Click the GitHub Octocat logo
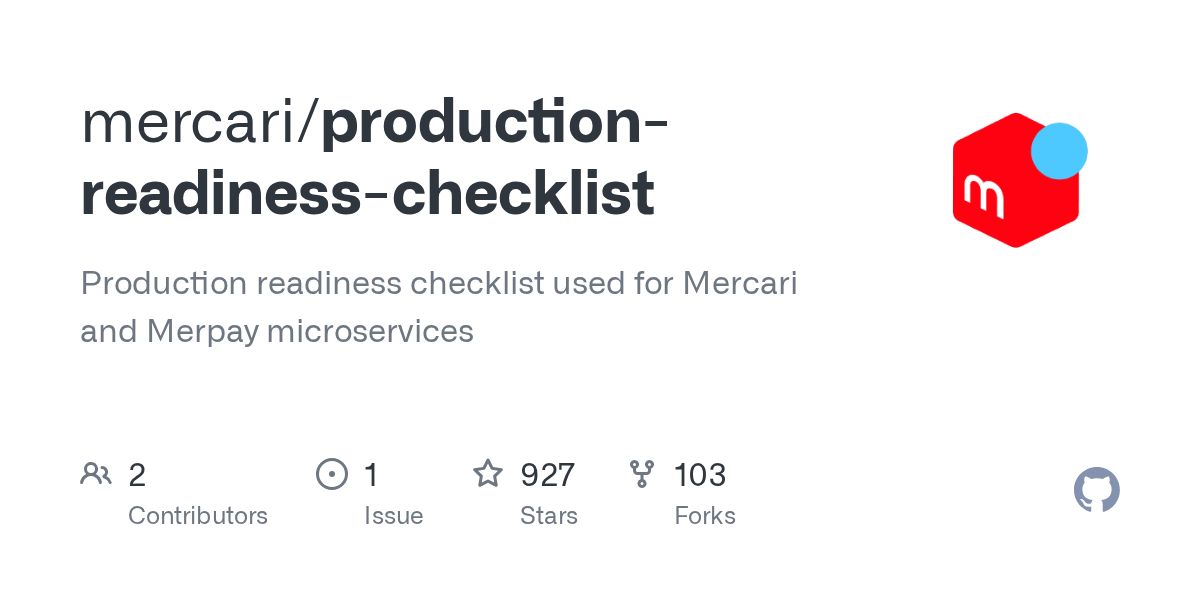This screenshot has height=600, width=1200. pyautogui.click(x=1096, y=490)
